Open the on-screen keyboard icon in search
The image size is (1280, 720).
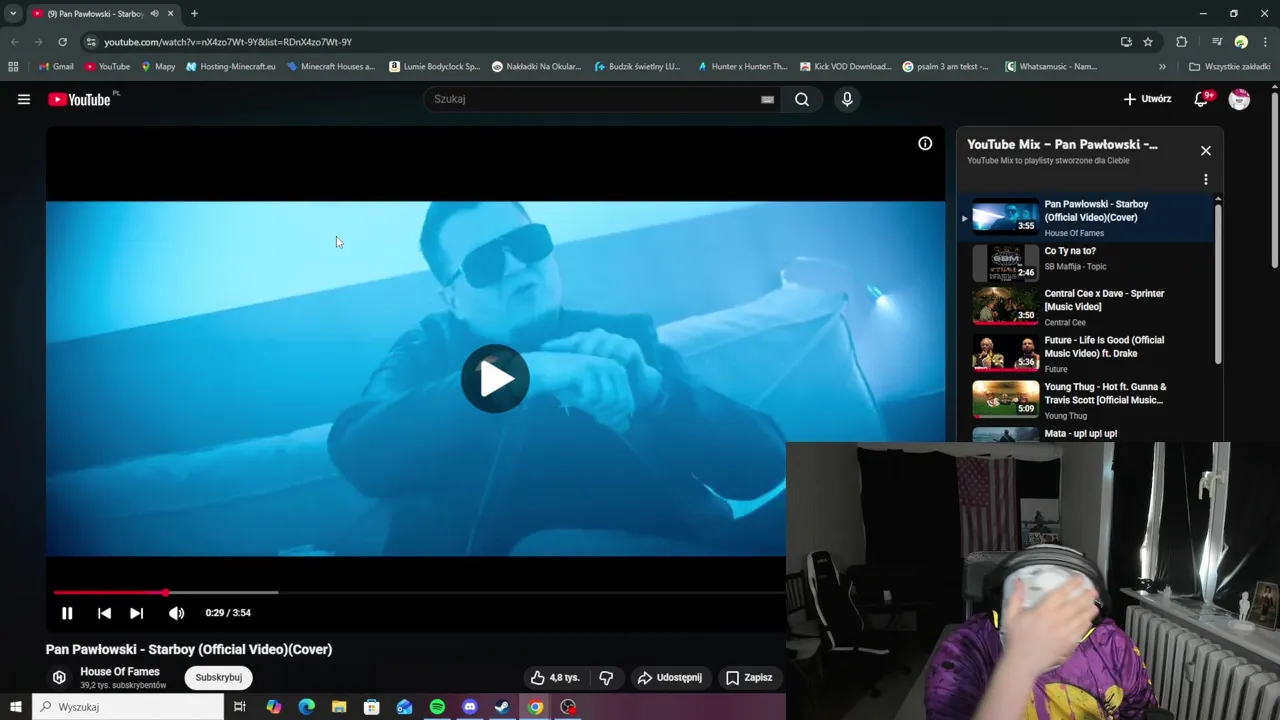[x=767, y=99]
